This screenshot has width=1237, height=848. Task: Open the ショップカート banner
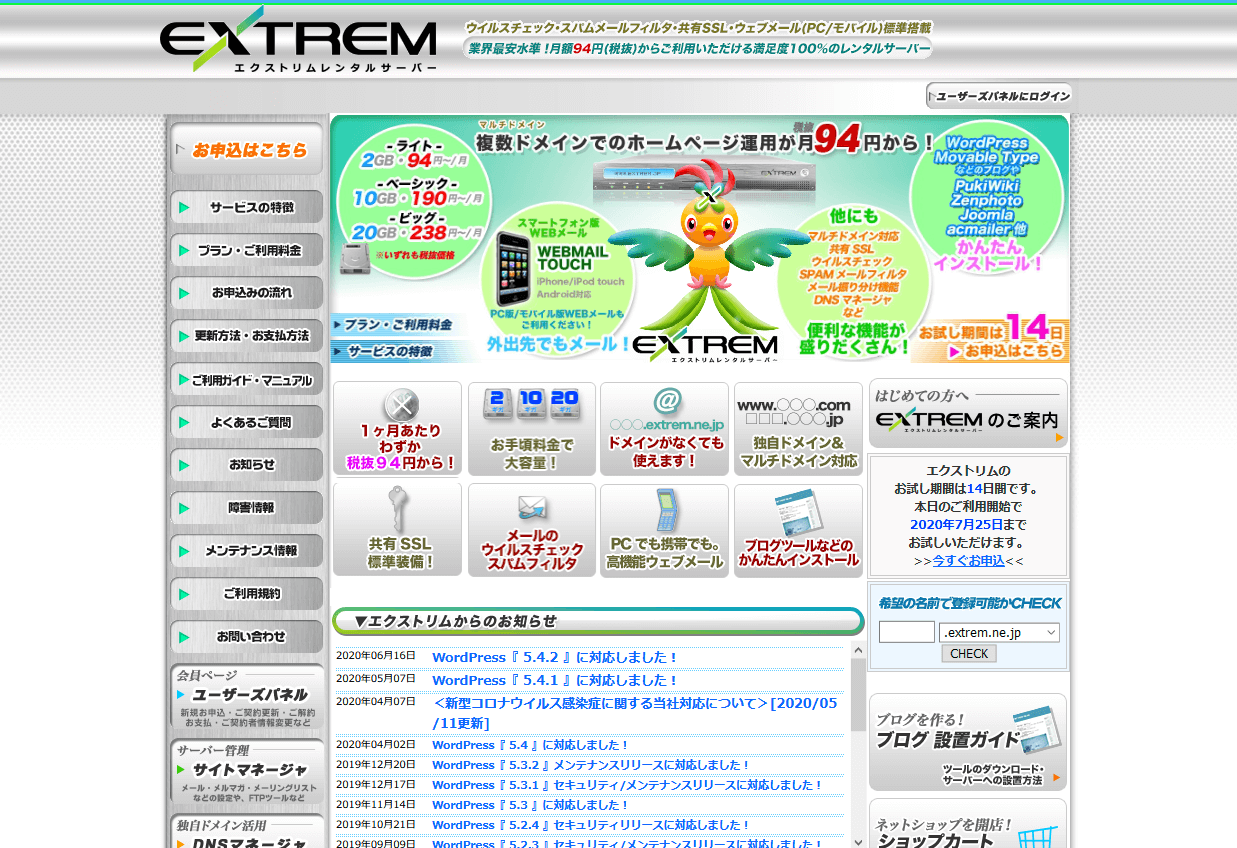coord(968,824)
